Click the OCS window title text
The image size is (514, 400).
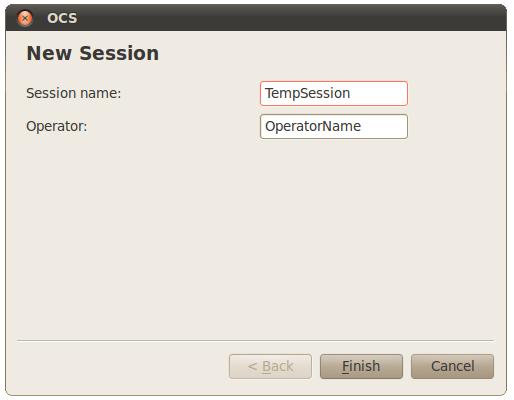[x=62, y=18]
